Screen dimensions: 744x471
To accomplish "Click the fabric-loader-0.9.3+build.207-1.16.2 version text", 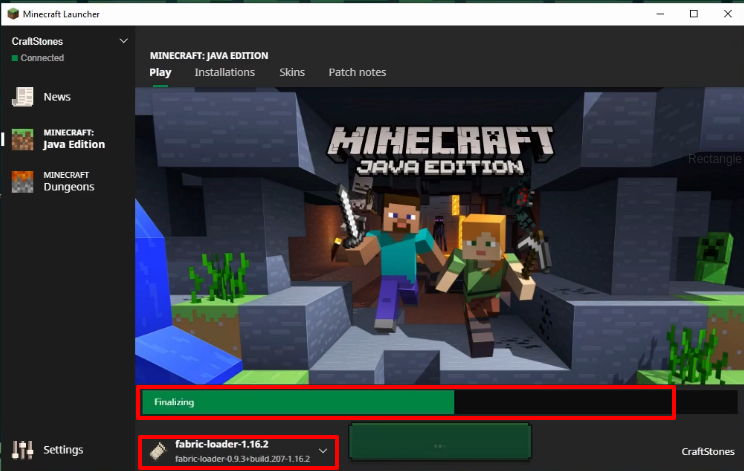I will 242,459.
